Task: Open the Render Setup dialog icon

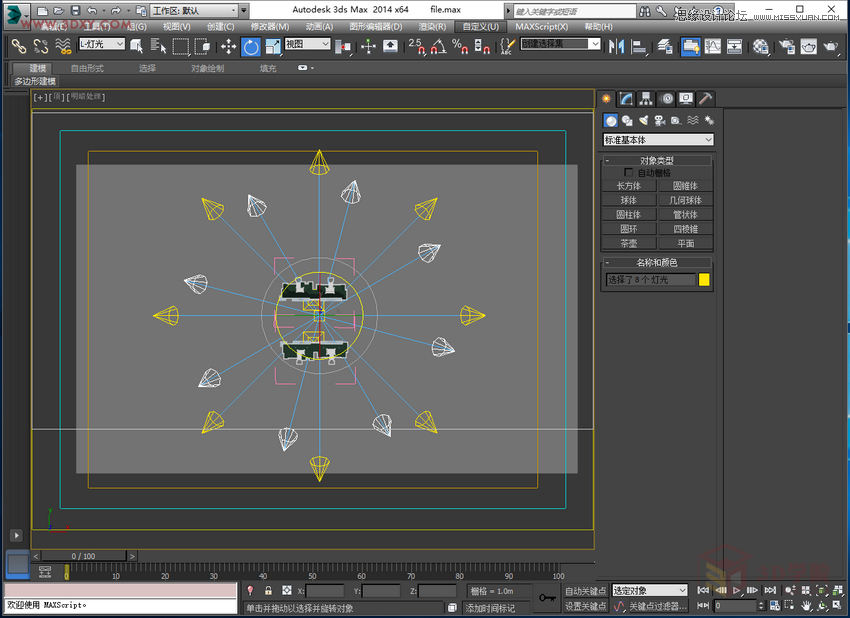Action: [785, 46]
